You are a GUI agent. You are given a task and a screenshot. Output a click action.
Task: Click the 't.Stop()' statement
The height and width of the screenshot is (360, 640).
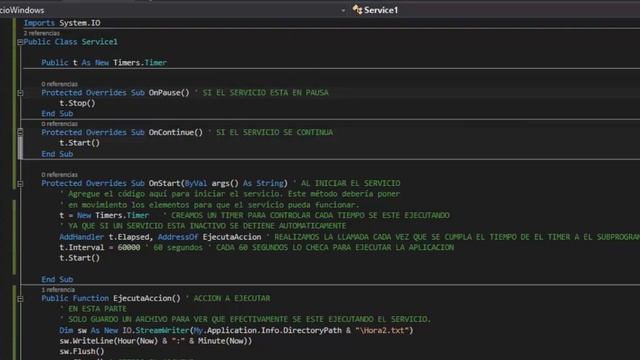(x=77, y=103)
